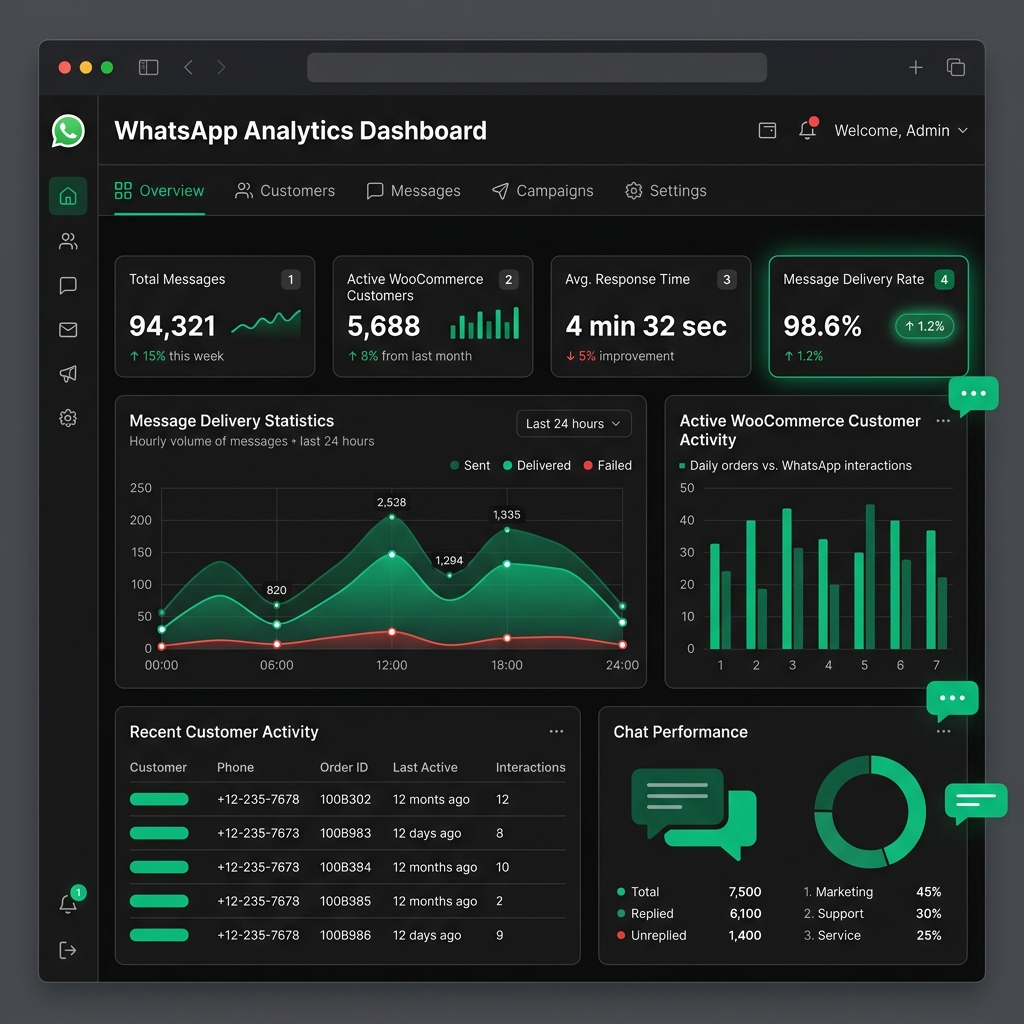Open Home from the sidebar icon
This screenshot has width=1024, height=1024.
click(x=68, y=196)
